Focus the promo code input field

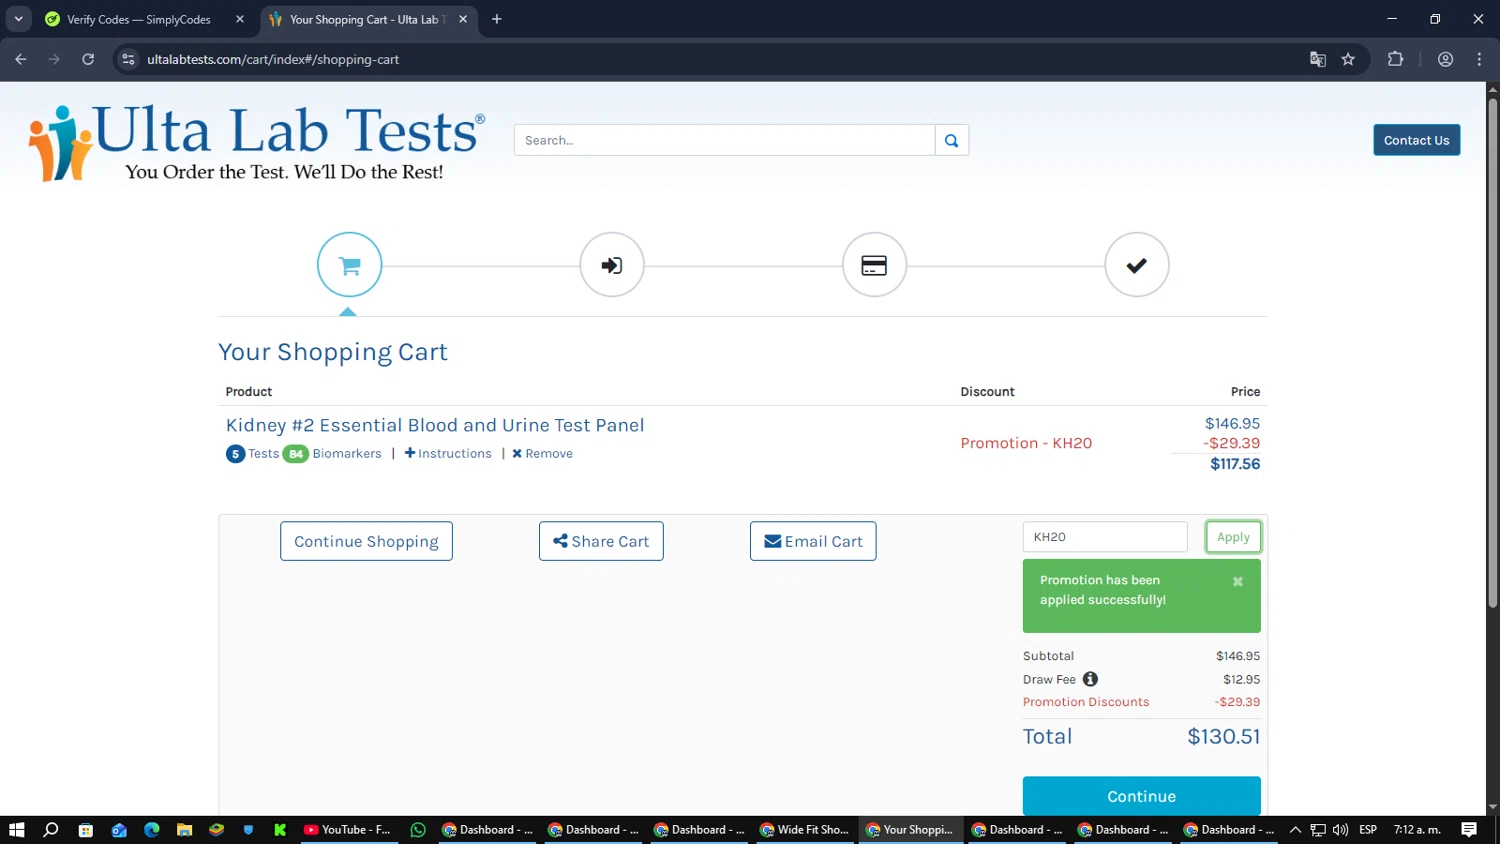1105,537
